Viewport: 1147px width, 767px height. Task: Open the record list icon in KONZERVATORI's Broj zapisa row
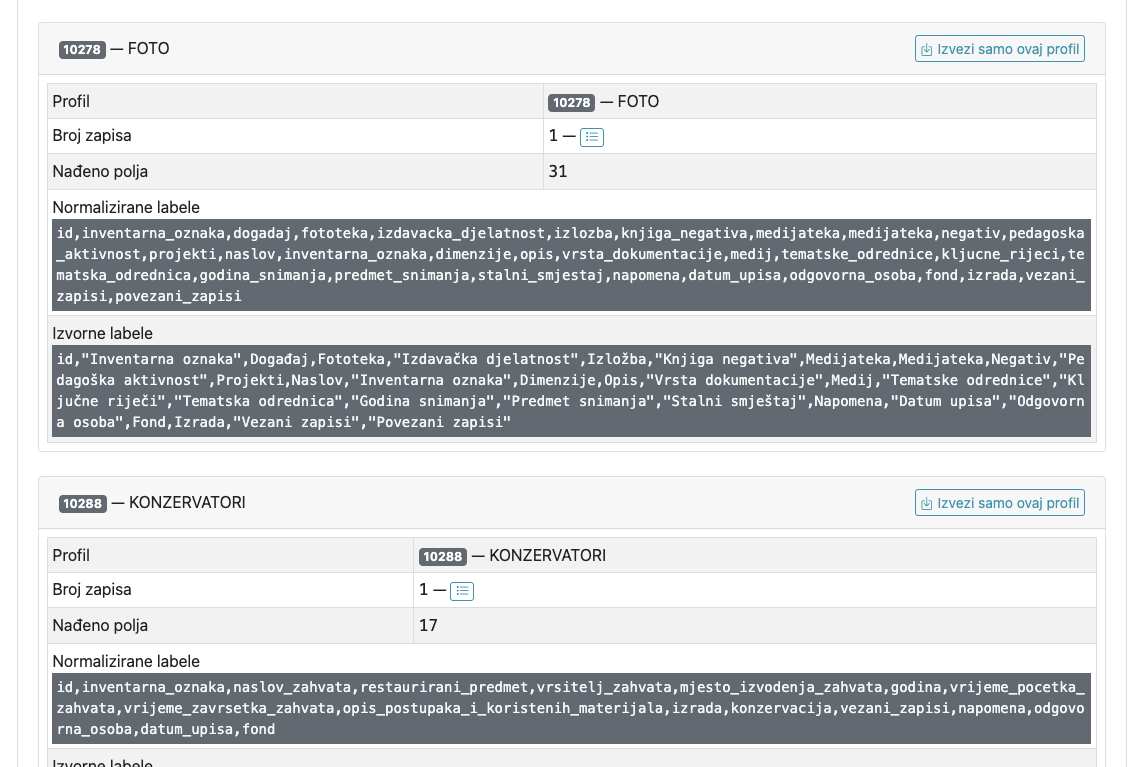click(x=462, y=591)
